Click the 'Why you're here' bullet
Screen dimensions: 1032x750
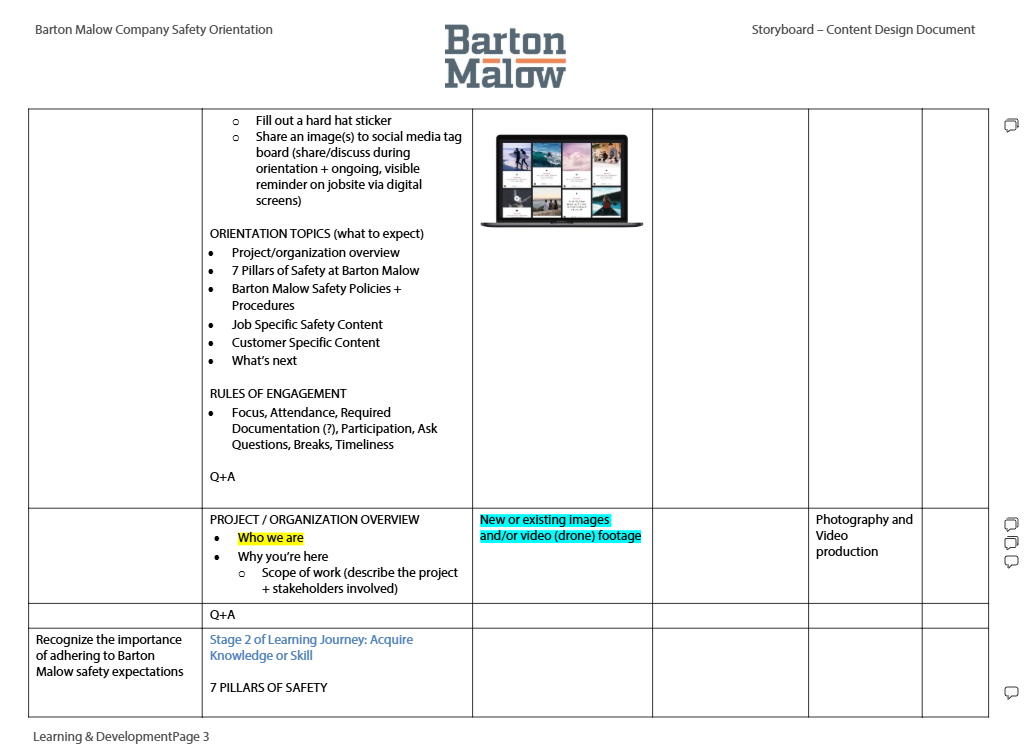point(282,557)
